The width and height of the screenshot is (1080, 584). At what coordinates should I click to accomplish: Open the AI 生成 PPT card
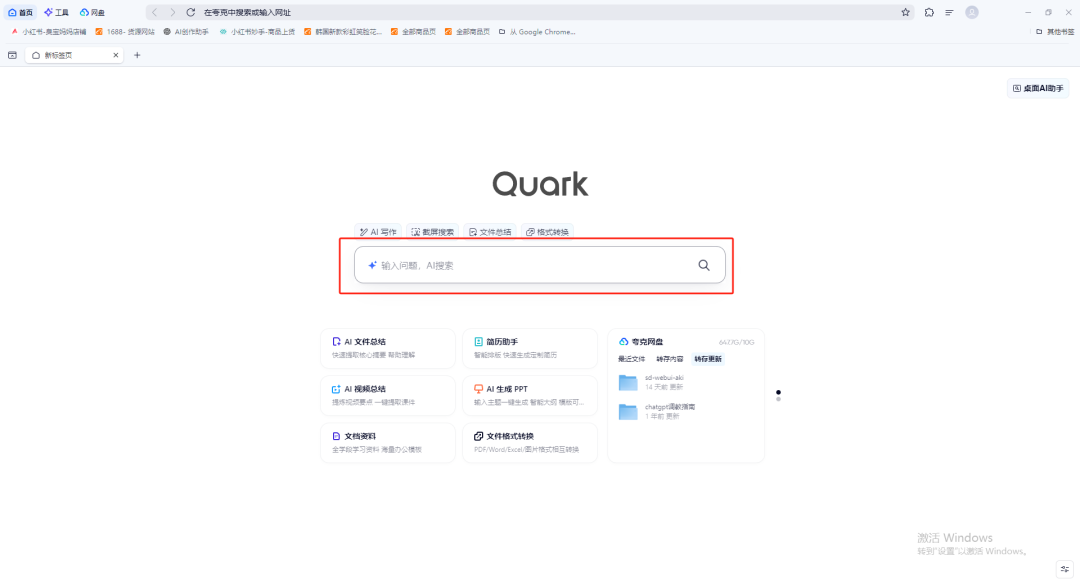[x=530, y=395]
